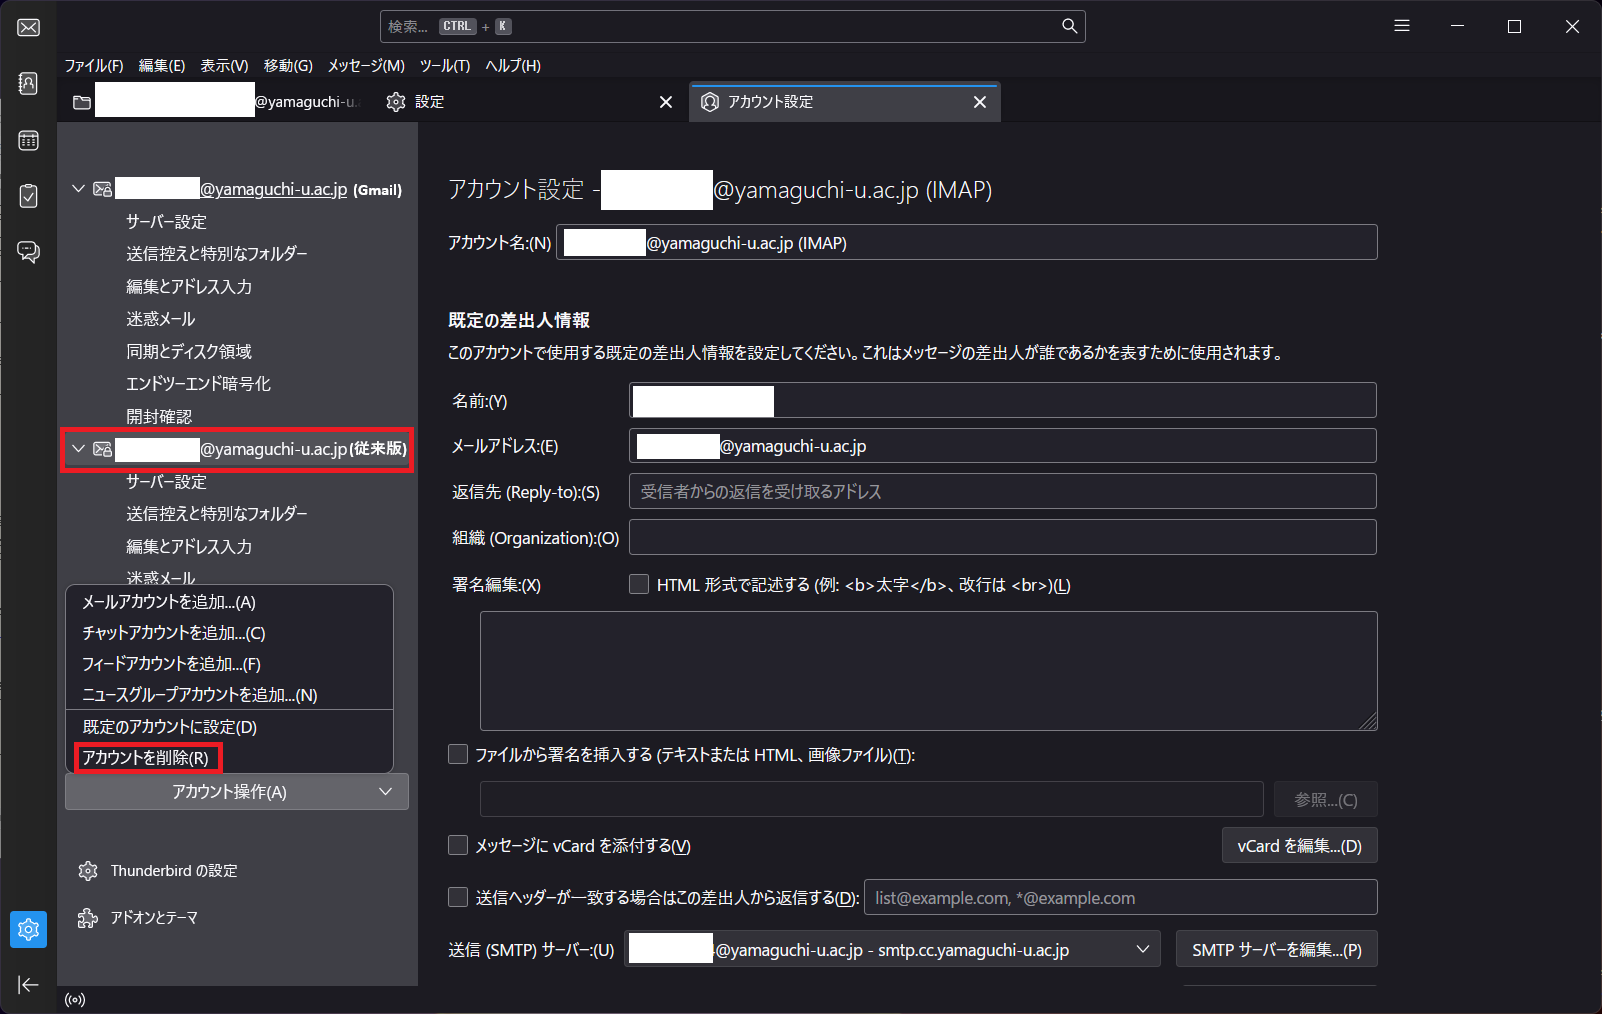The image size is (1602, 1014).
Task: Open the Mail space in the sidebar
Action: tap(29, 28)
